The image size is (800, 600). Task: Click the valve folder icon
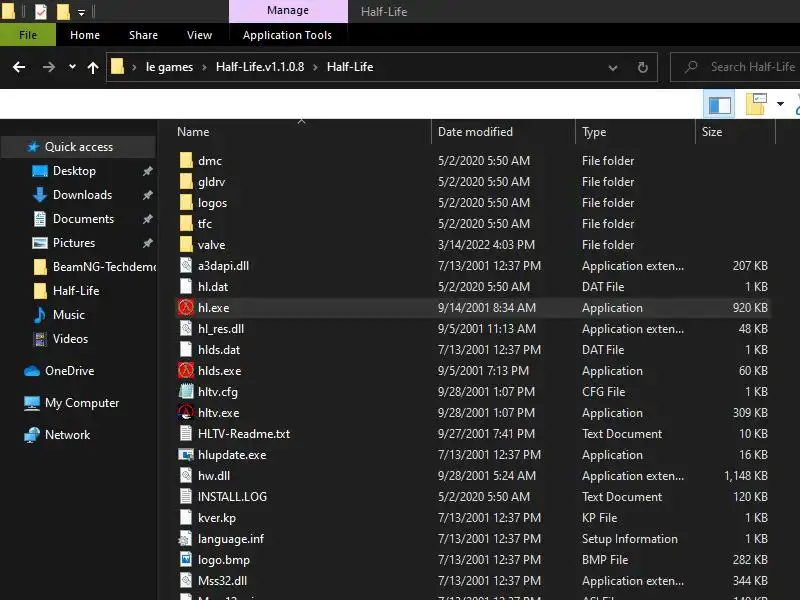click(186, 245)
